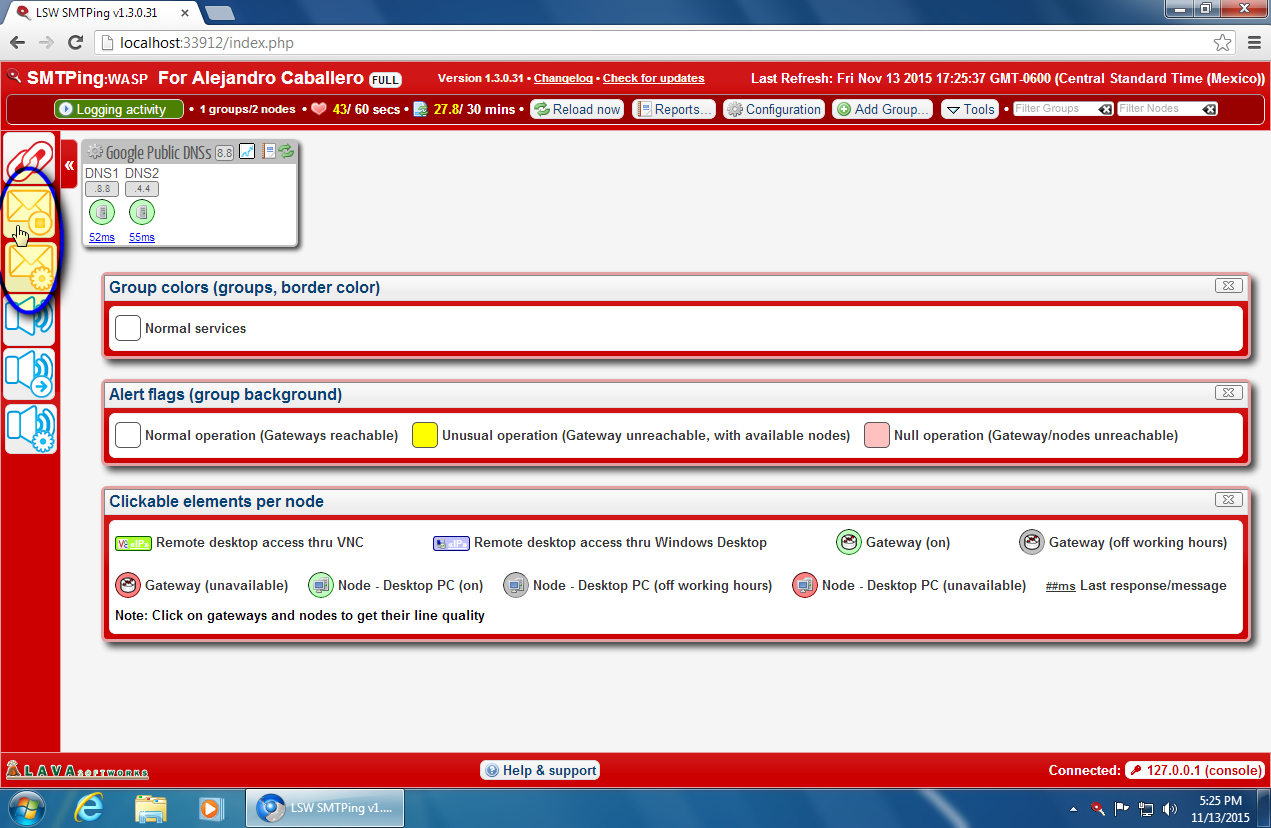Image resolution: width=1271 pixels, height=828 pixels.
Task: Clear the Filter Groups field
Action: [1105, 109]
